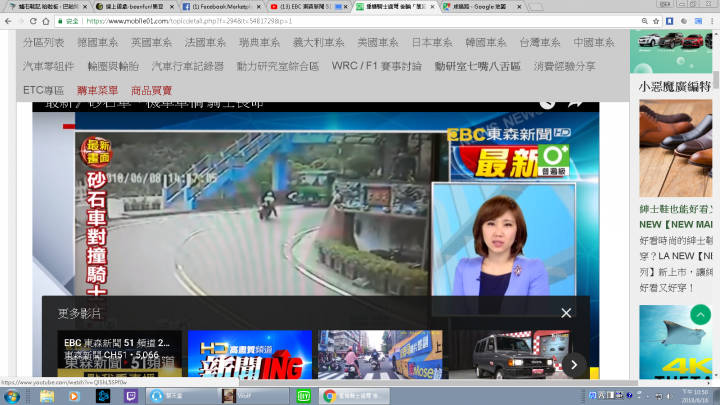Close the Facebook Marketplace tab

pos(259,6)
